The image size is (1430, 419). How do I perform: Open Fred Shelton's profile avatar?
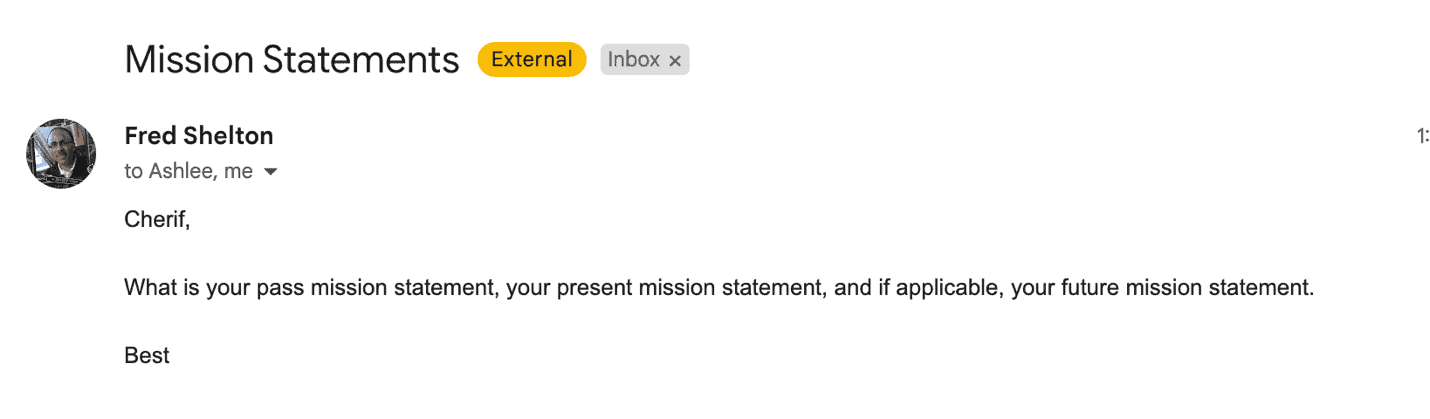tap(61, 154)
